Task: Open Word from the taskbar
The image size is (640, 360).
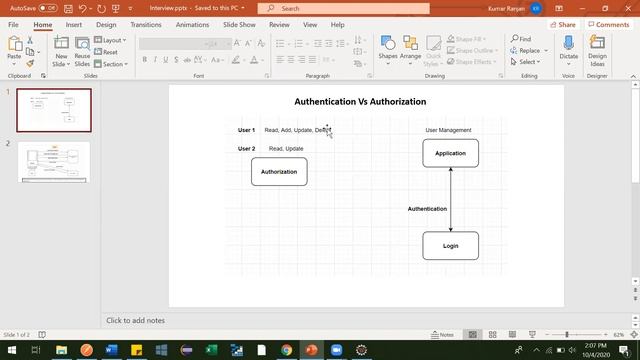Action: [111, 350]
